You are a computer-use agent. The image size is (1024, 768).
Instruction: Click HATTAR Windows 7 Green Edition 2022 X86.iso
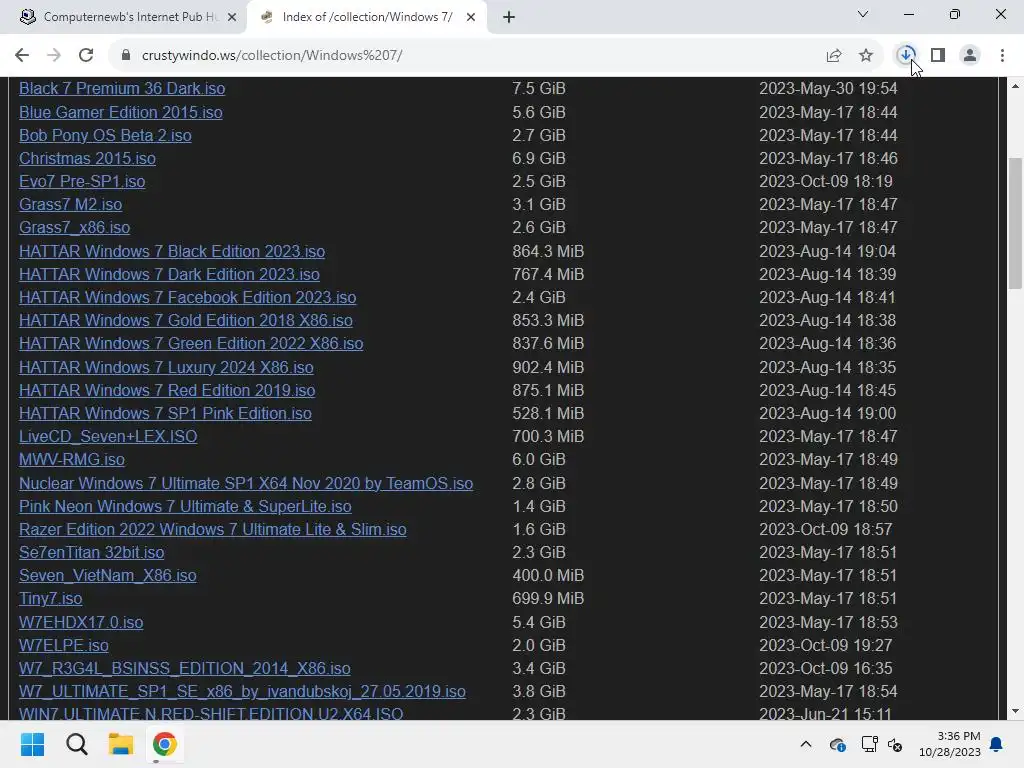[191, 344]
